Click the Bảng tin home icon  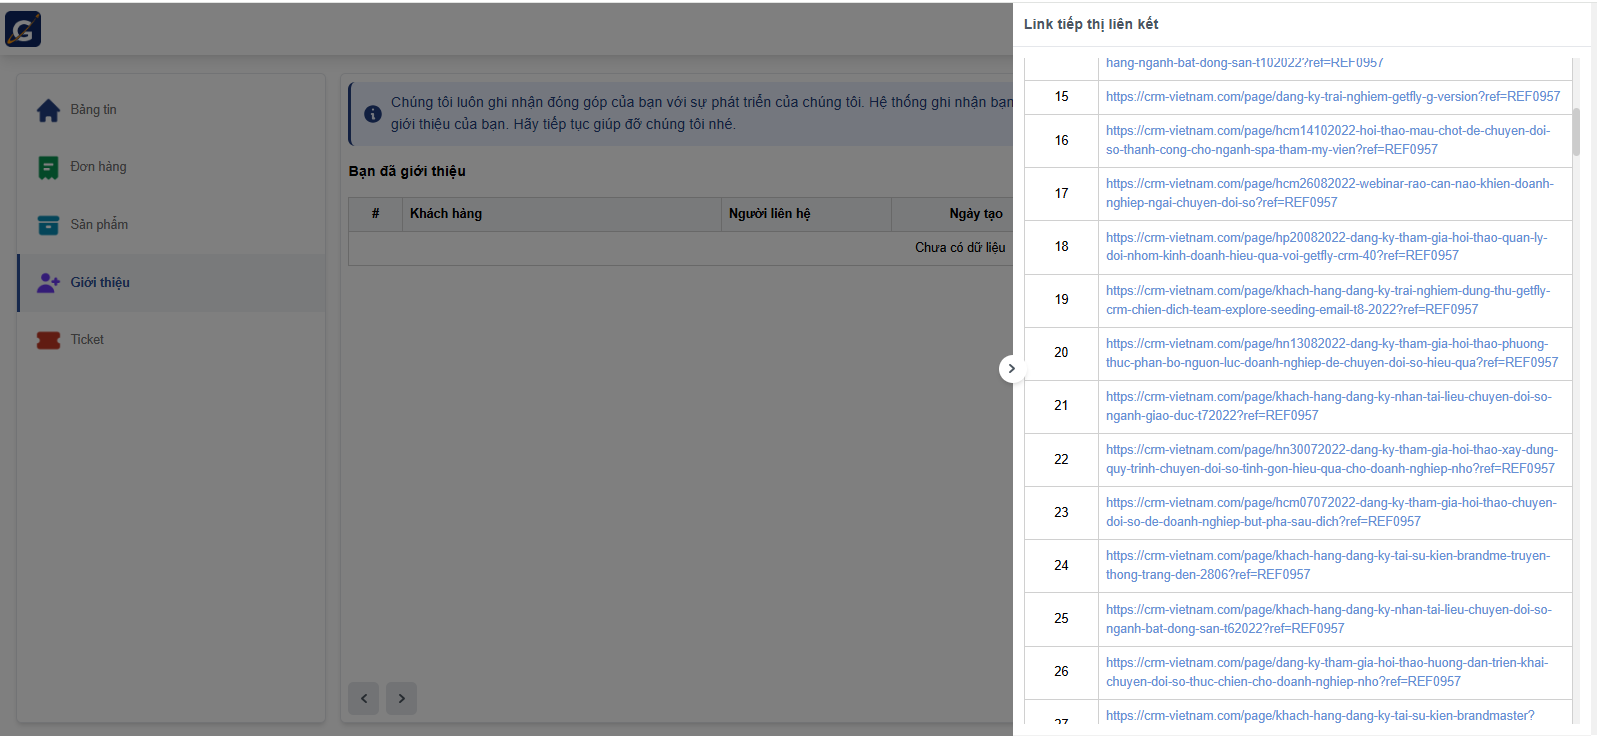[48, 110]
